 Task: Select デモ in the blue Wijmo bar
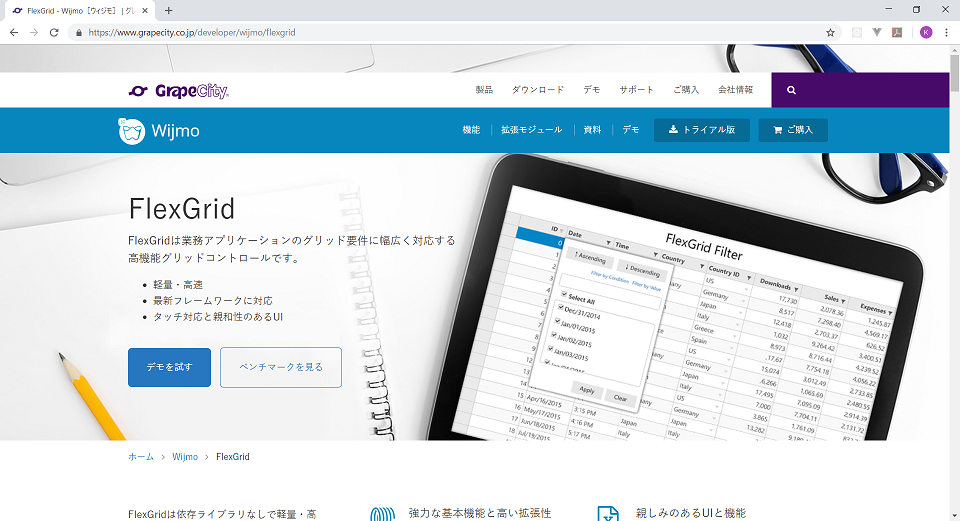tap(631, 130)
